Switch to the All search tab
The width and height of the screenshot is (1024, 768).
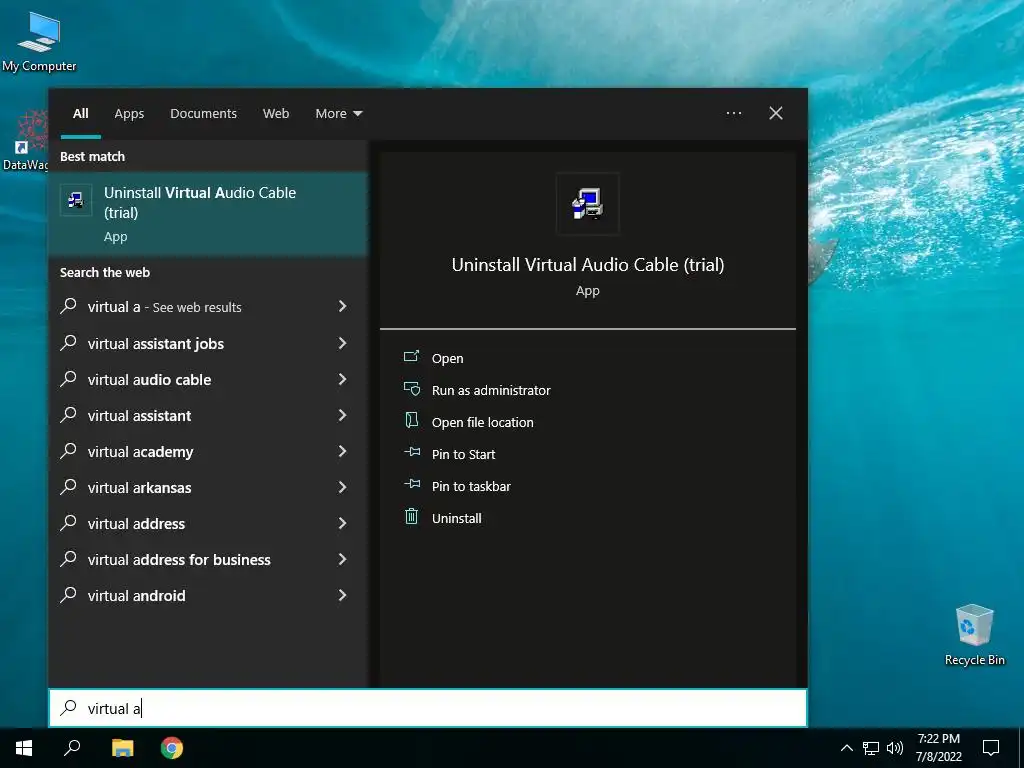pos(80,114)
